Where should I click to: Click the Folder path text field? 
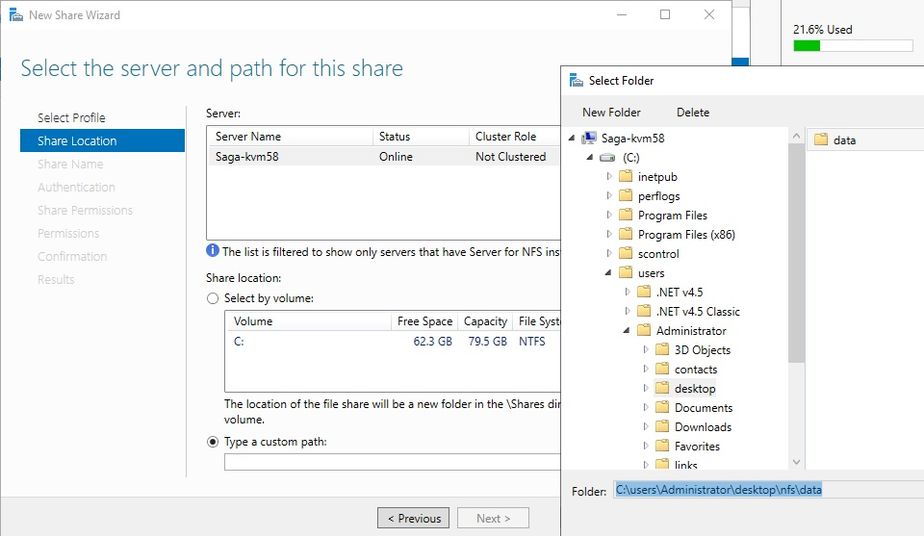tap(760, 490)
